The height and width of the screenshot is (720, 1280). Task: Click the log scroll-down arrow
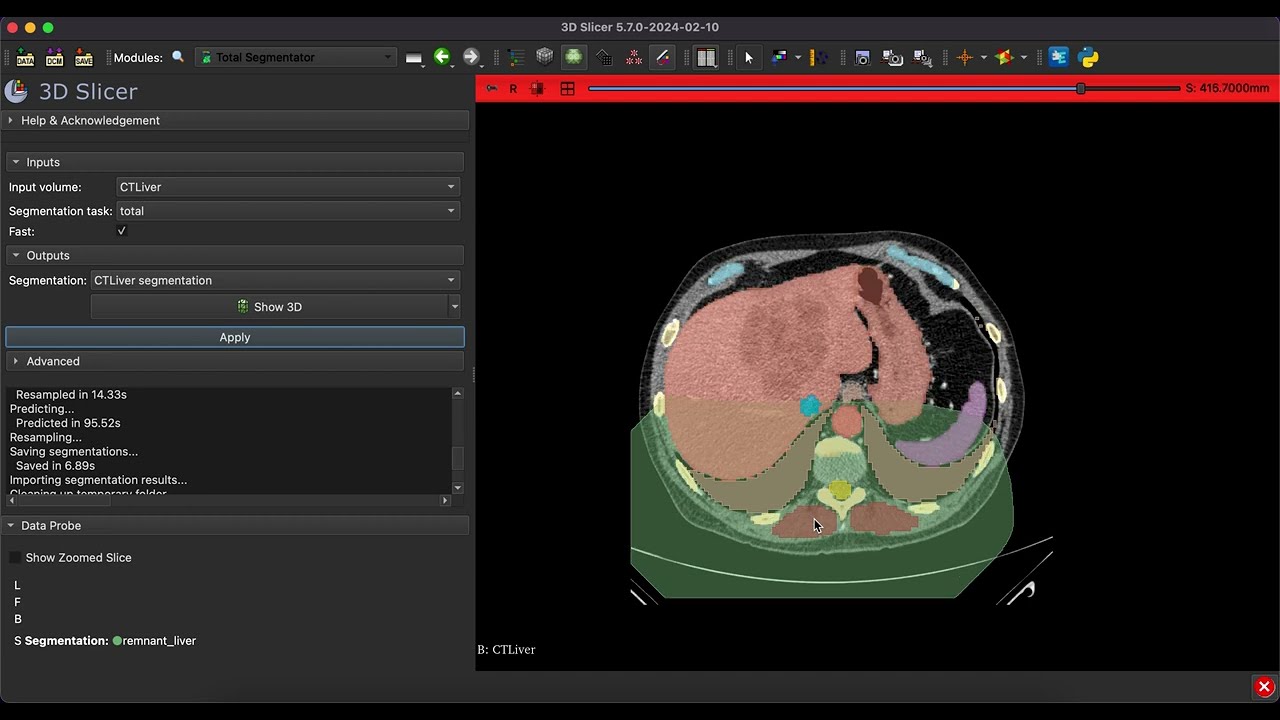tap(458, 488)
